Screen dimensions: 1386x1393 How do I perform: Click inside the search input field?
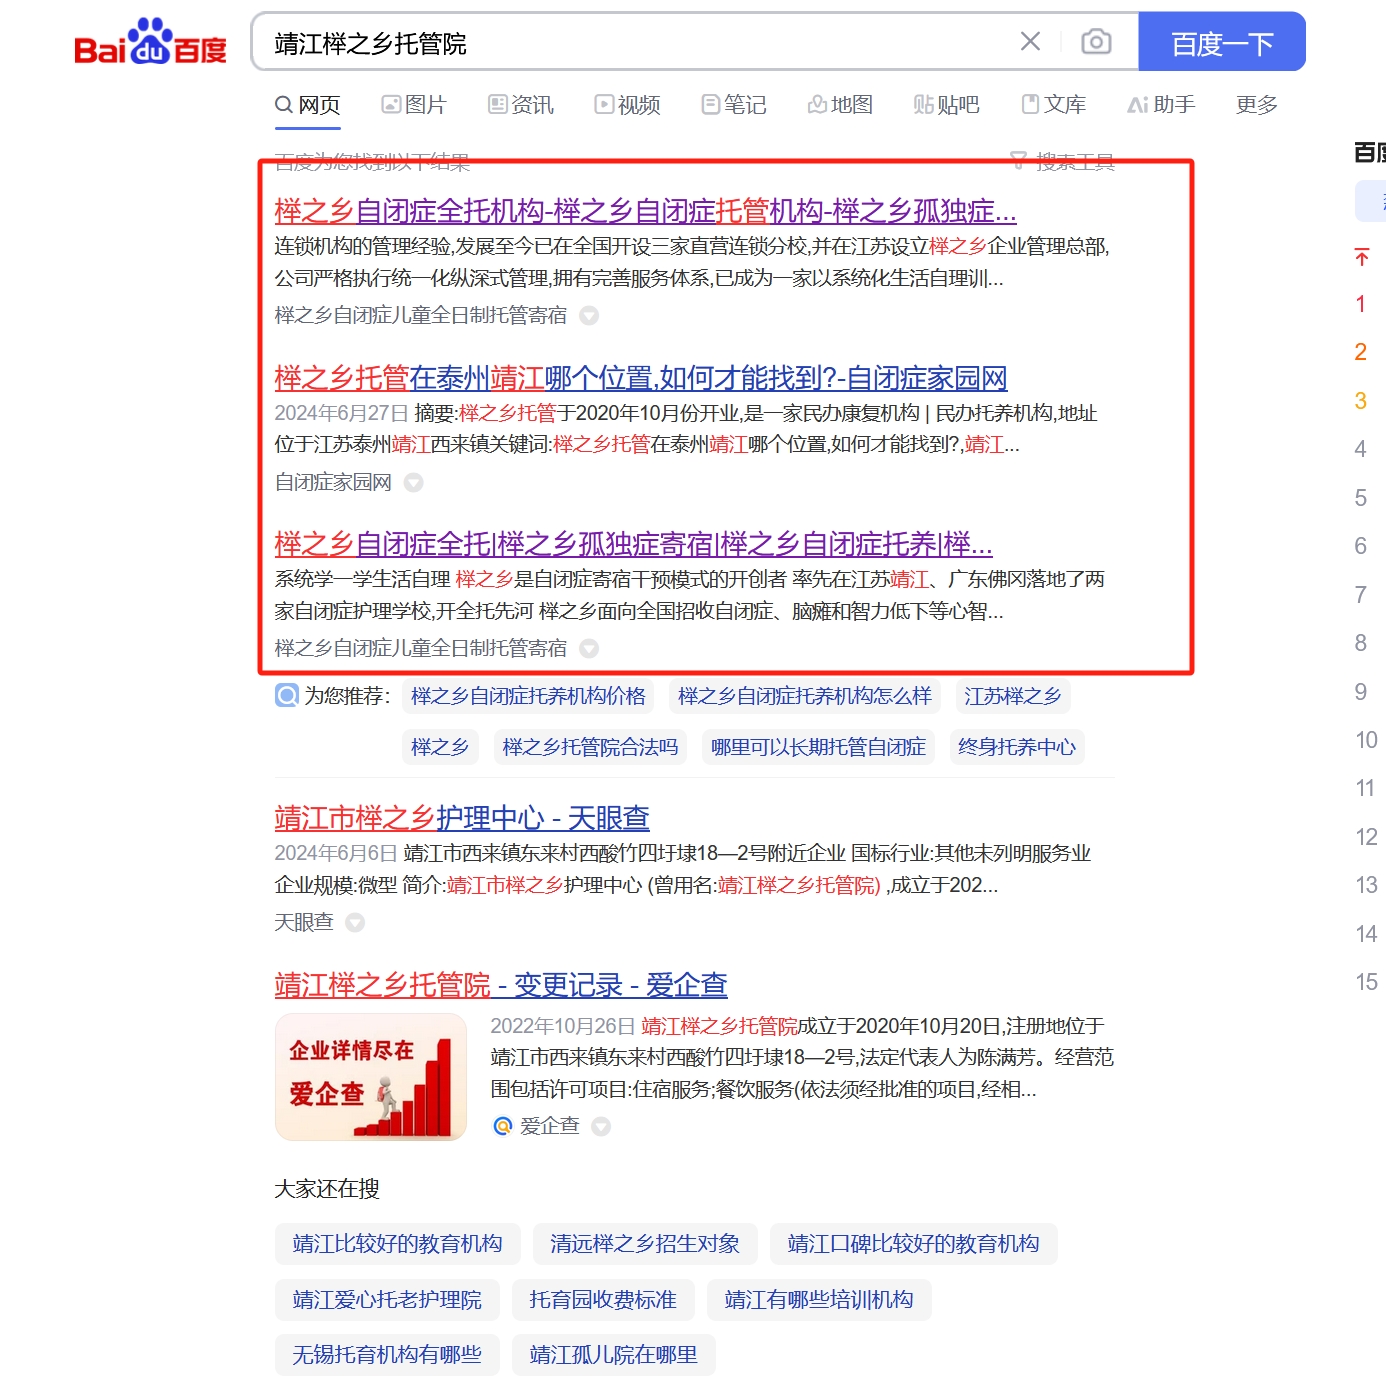(600, 42)
